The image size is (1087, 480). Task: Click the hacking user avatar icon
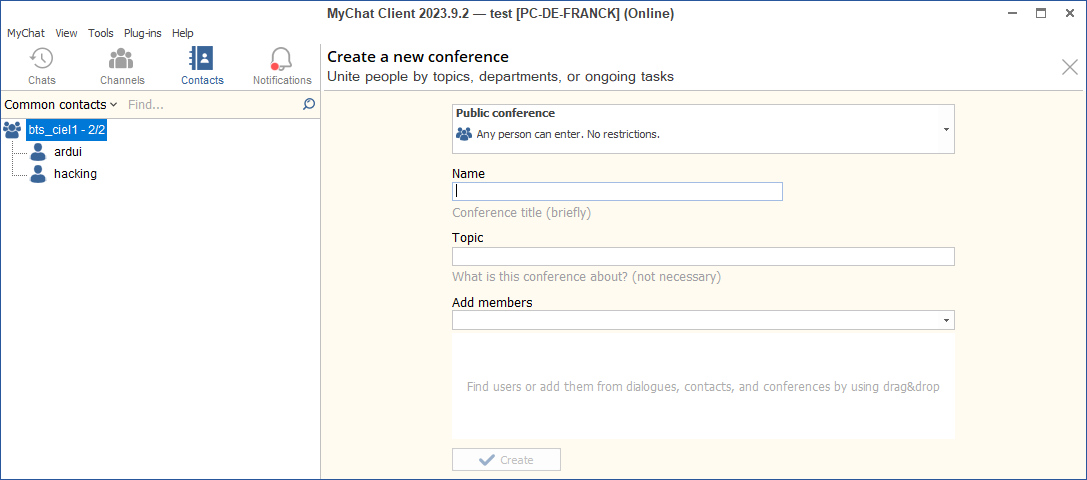(38, 174)
